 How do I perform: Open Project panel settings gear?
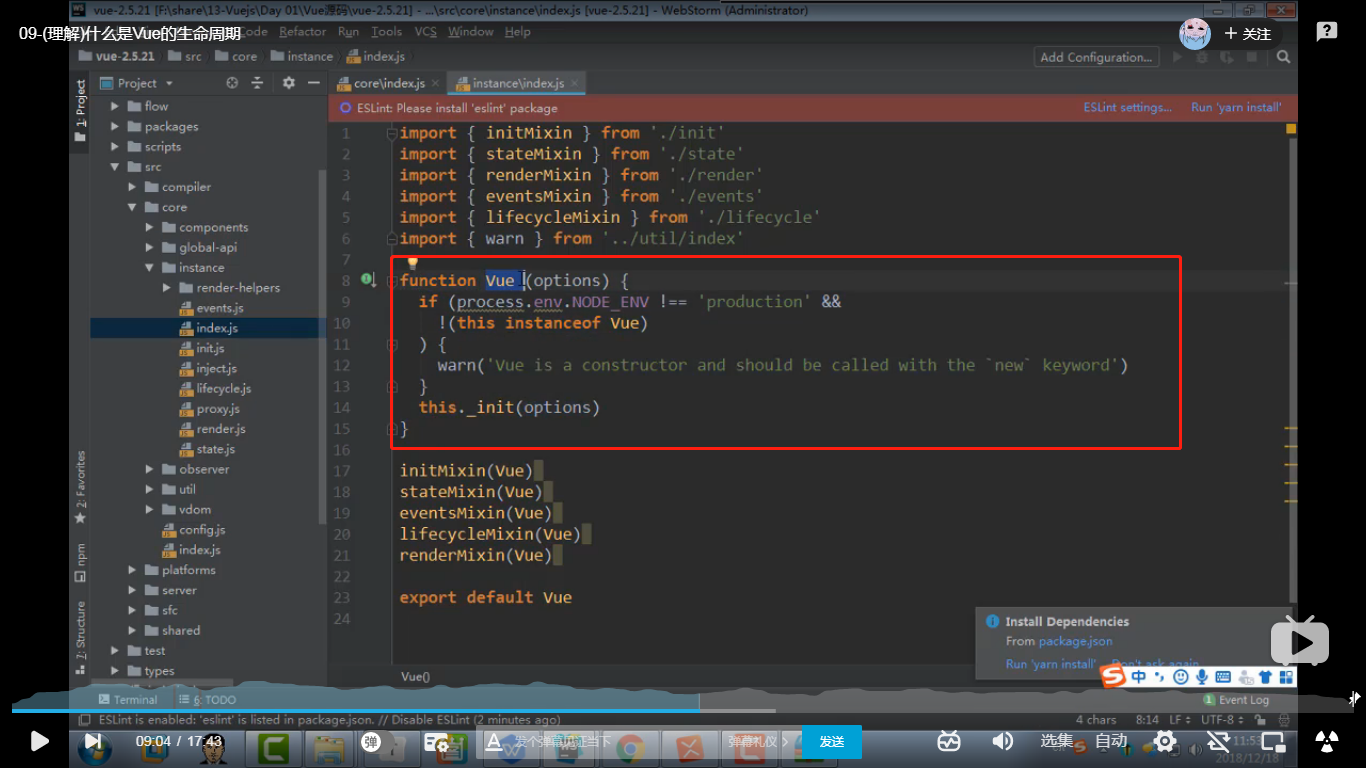tap(289, 83)
